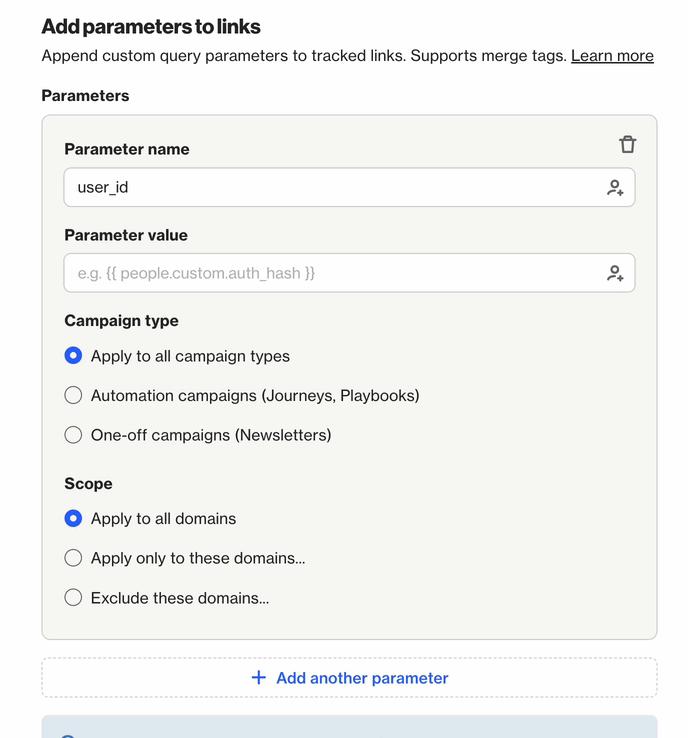Select One-off campaigns (Newsletters) radio
Image resolution: width=688 pixels, height=738 pixels.
tap(73, 435)
